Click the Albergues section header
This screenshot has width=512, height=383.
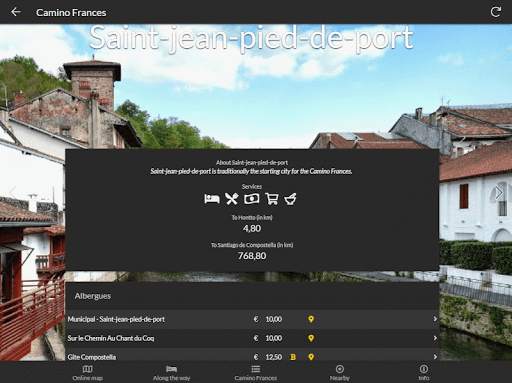pos(93,296)
